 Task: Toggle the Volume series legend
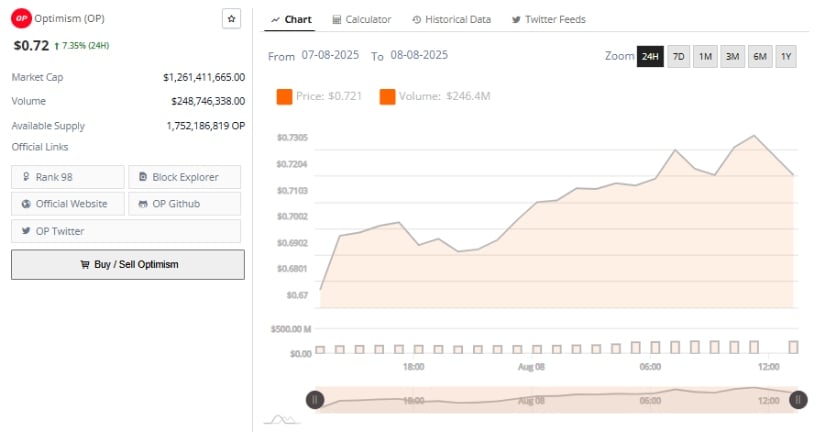pos(435,96)
